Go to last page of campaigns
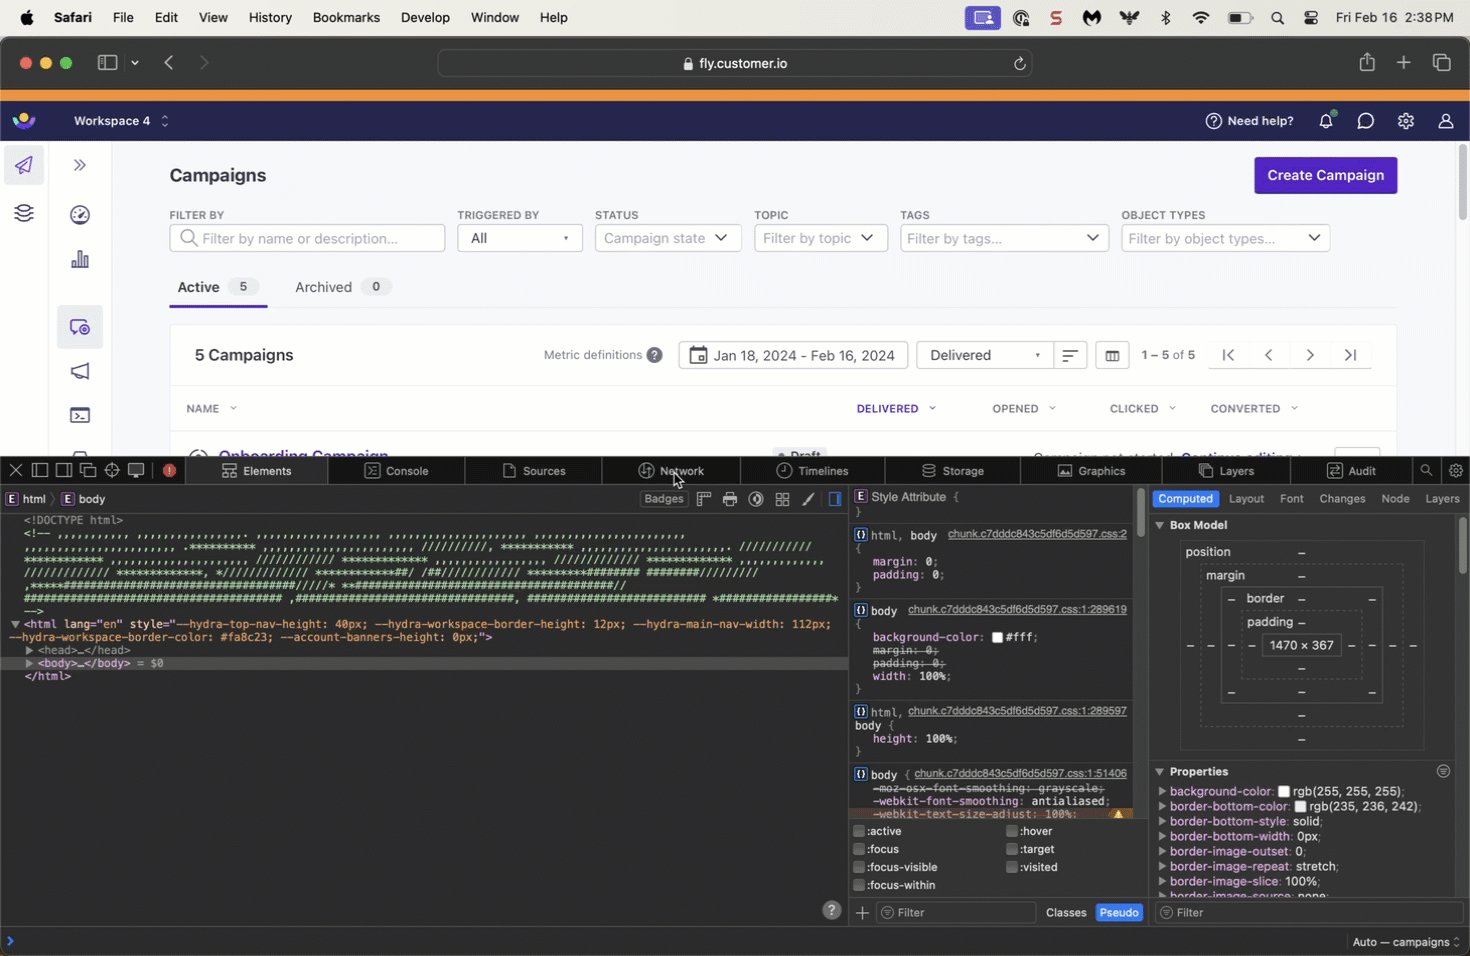 coord(1351,355)
